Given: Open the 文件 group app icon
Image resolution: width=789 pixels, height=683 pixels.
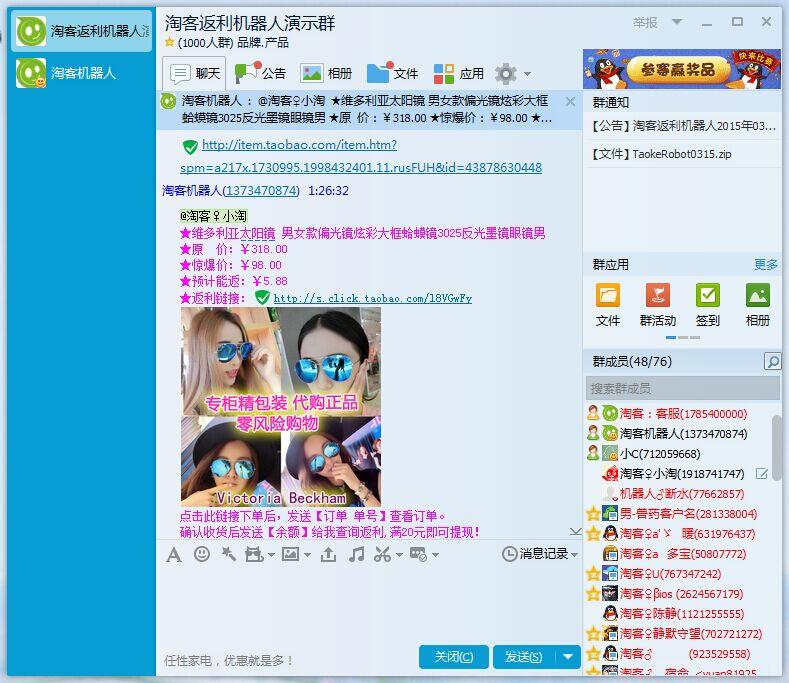Looking at the screenshot, I should (x=607, y=305).
